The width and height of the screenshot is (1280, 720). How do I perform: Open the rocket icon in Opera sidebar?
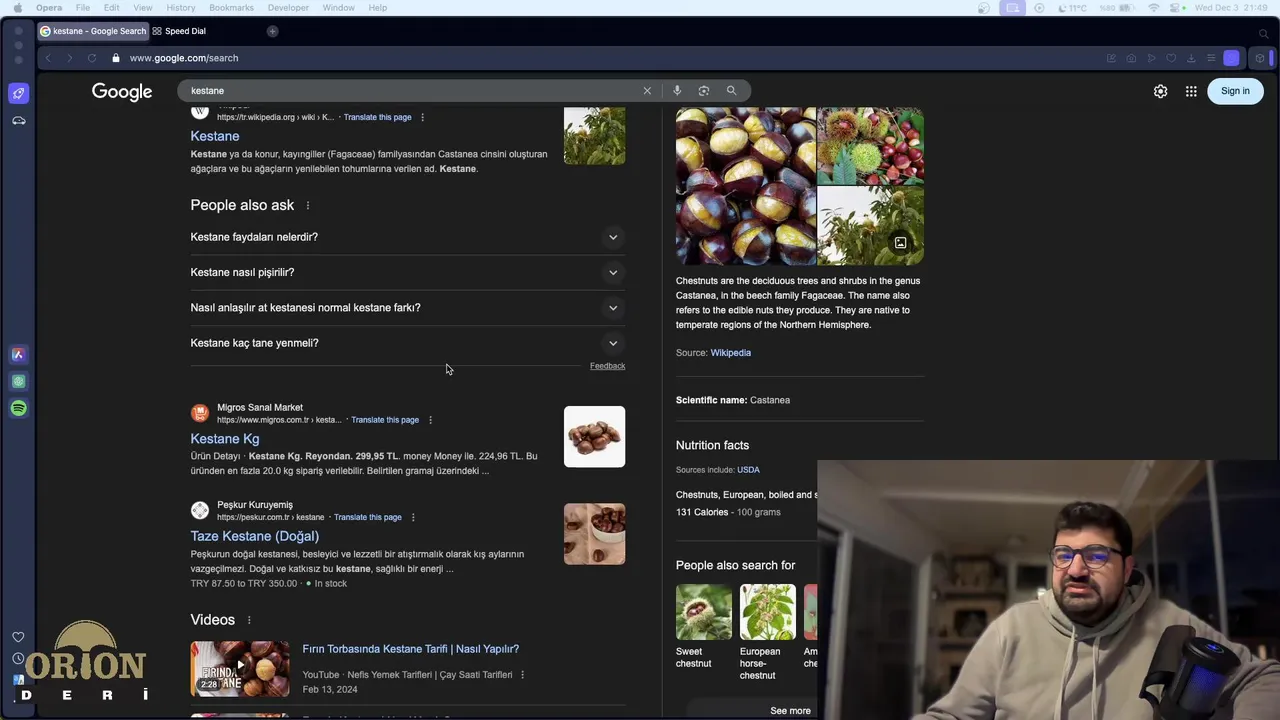pos(18,93)
